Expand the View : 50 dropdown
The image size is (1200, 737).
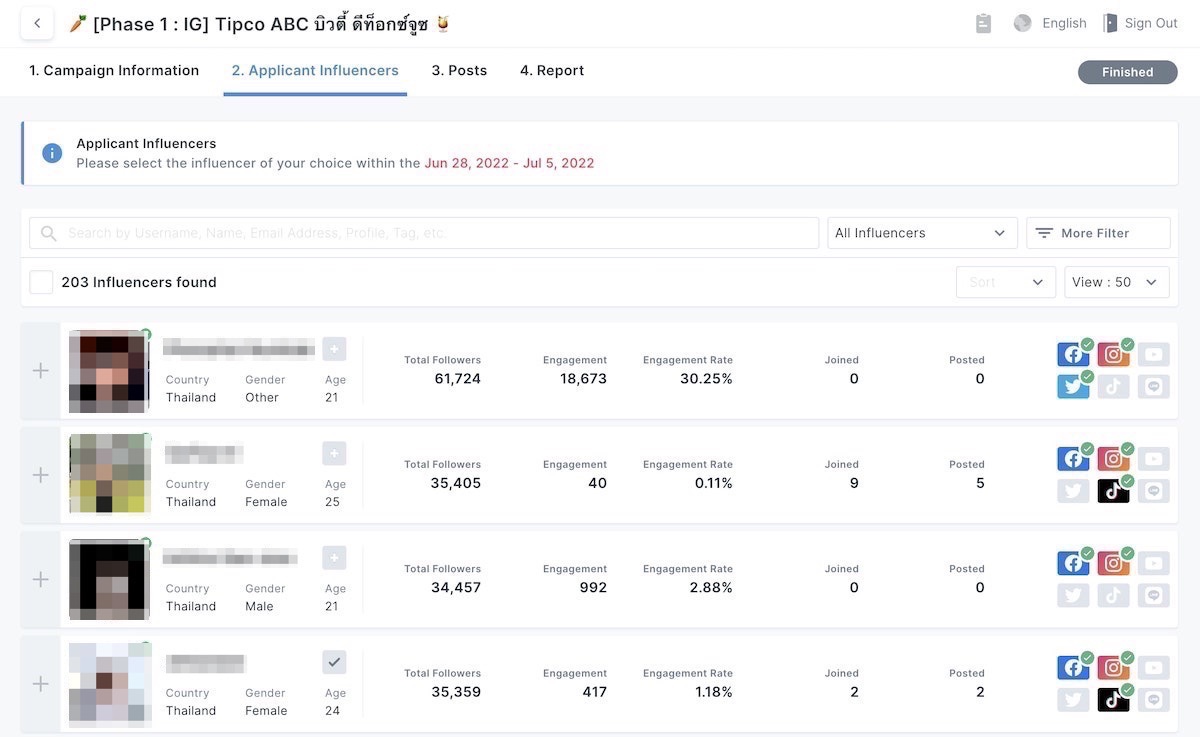point(1116,282)
